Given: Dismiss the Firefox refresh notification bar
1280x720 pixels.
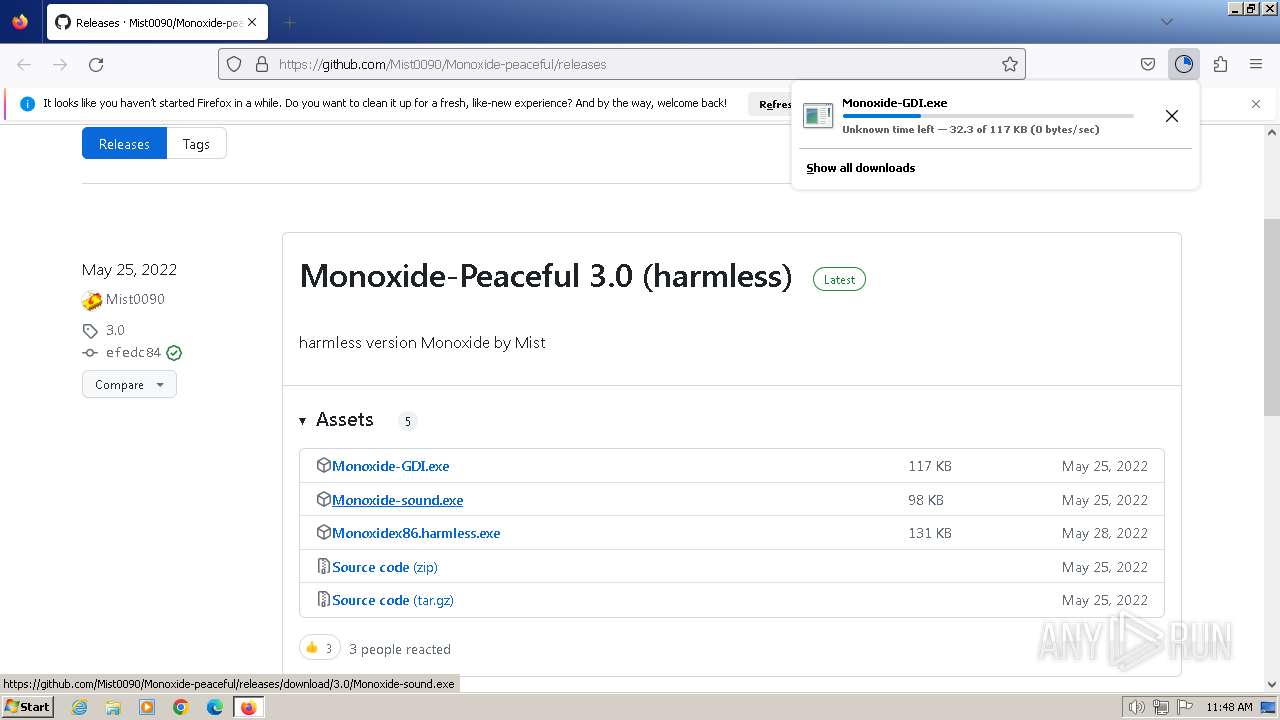Looking at the screenshot, I should pyautogui.click(x=1256, y=104).
